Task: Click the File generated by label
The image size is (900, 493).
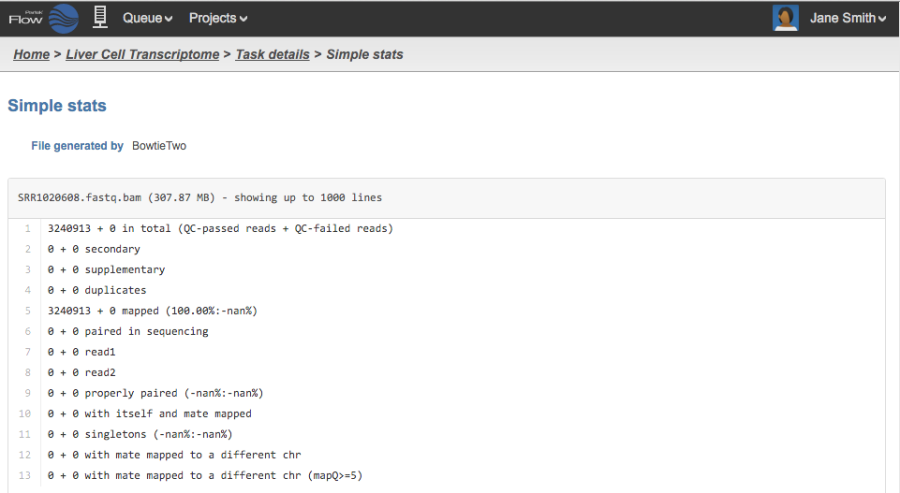Action: click(77, 146)
